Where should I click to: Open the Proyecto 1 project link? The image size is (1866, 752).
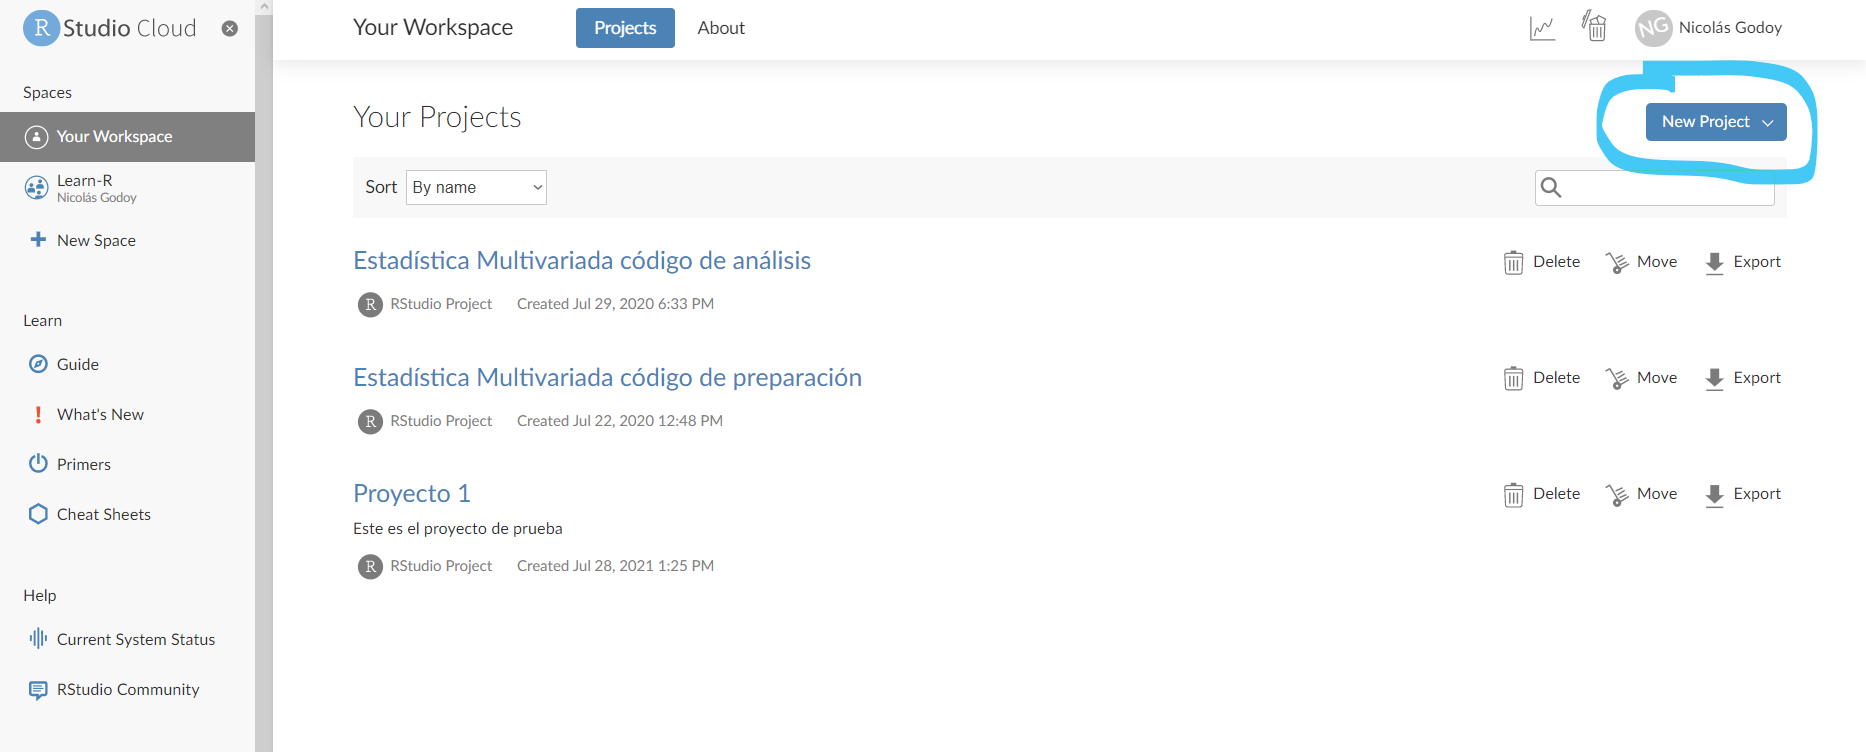point(411,493)
